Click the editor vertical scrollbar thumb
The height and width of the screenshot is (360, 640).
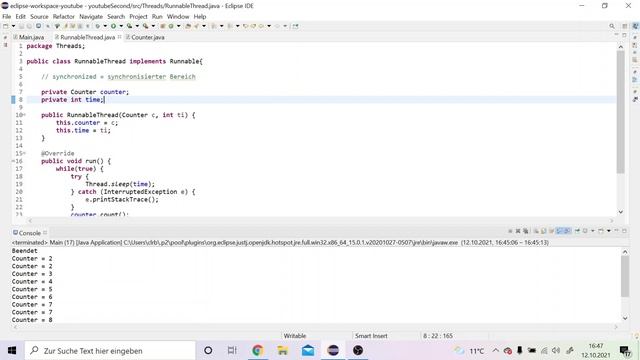coord(620,112)
